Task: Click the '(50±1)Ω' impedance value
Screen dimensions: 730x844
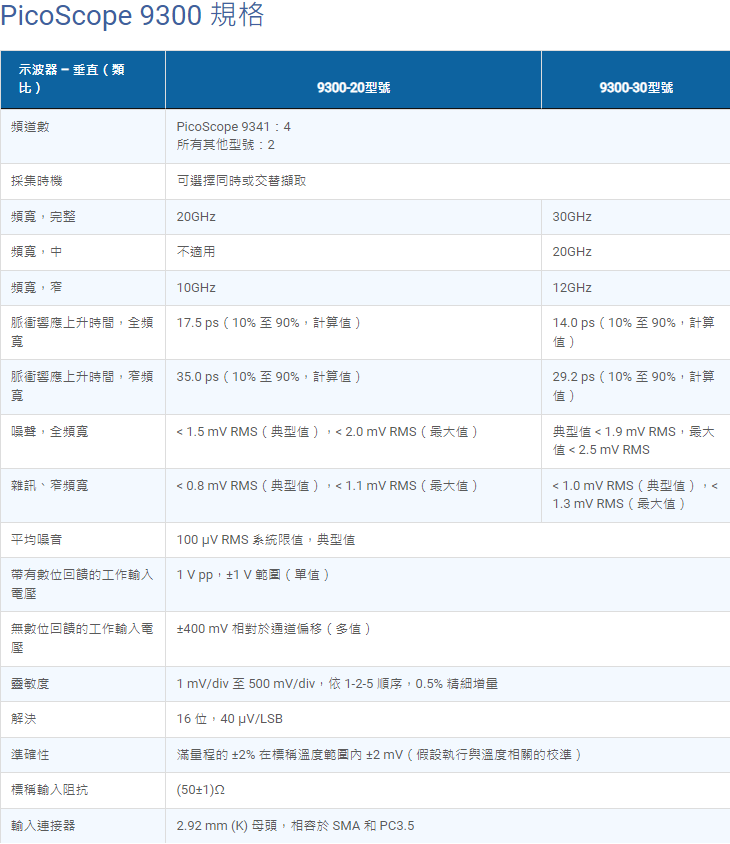Action: (x=201, y=790)
